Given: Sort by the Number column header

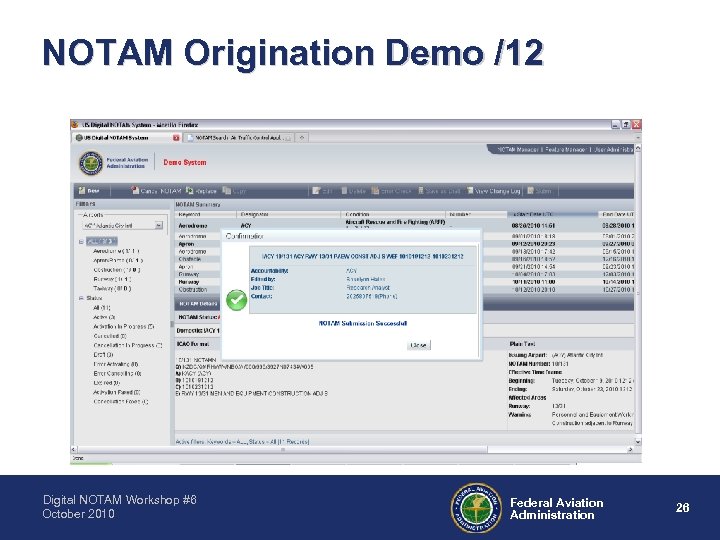Looking at the screenshot, I should 477,214.
